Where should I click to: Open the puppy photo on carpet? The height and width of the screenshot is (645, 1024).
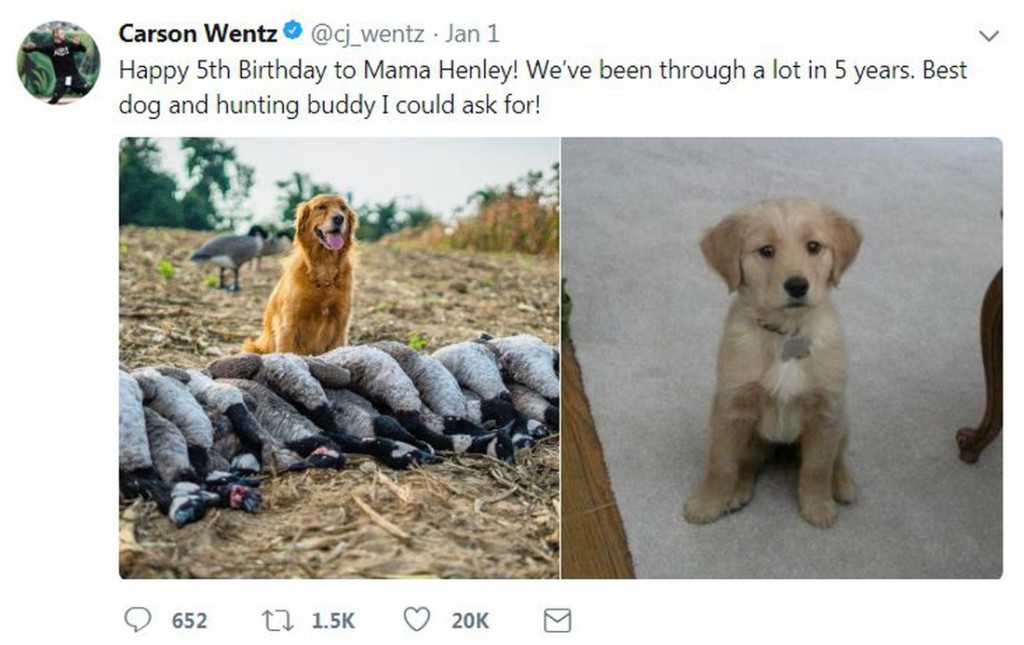tap(782, 358)
